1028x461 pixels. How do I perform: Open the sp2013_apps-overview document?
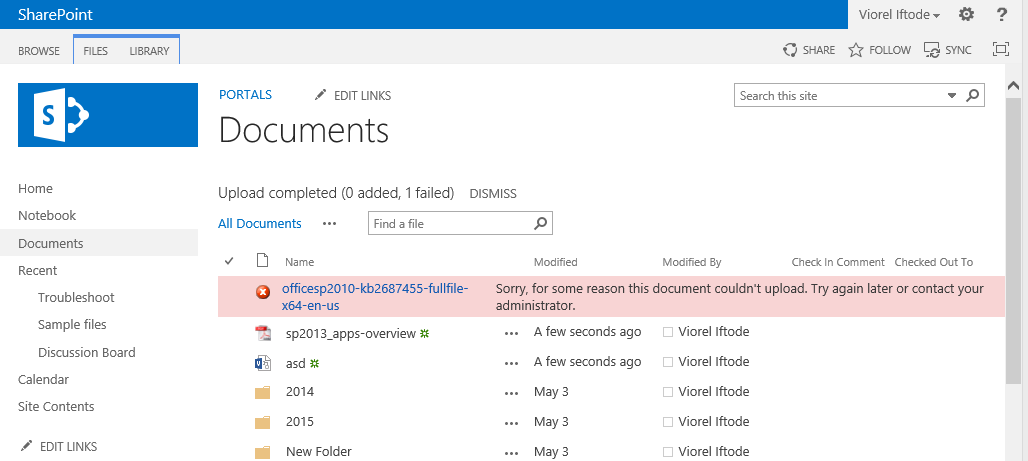coord(351,333)
